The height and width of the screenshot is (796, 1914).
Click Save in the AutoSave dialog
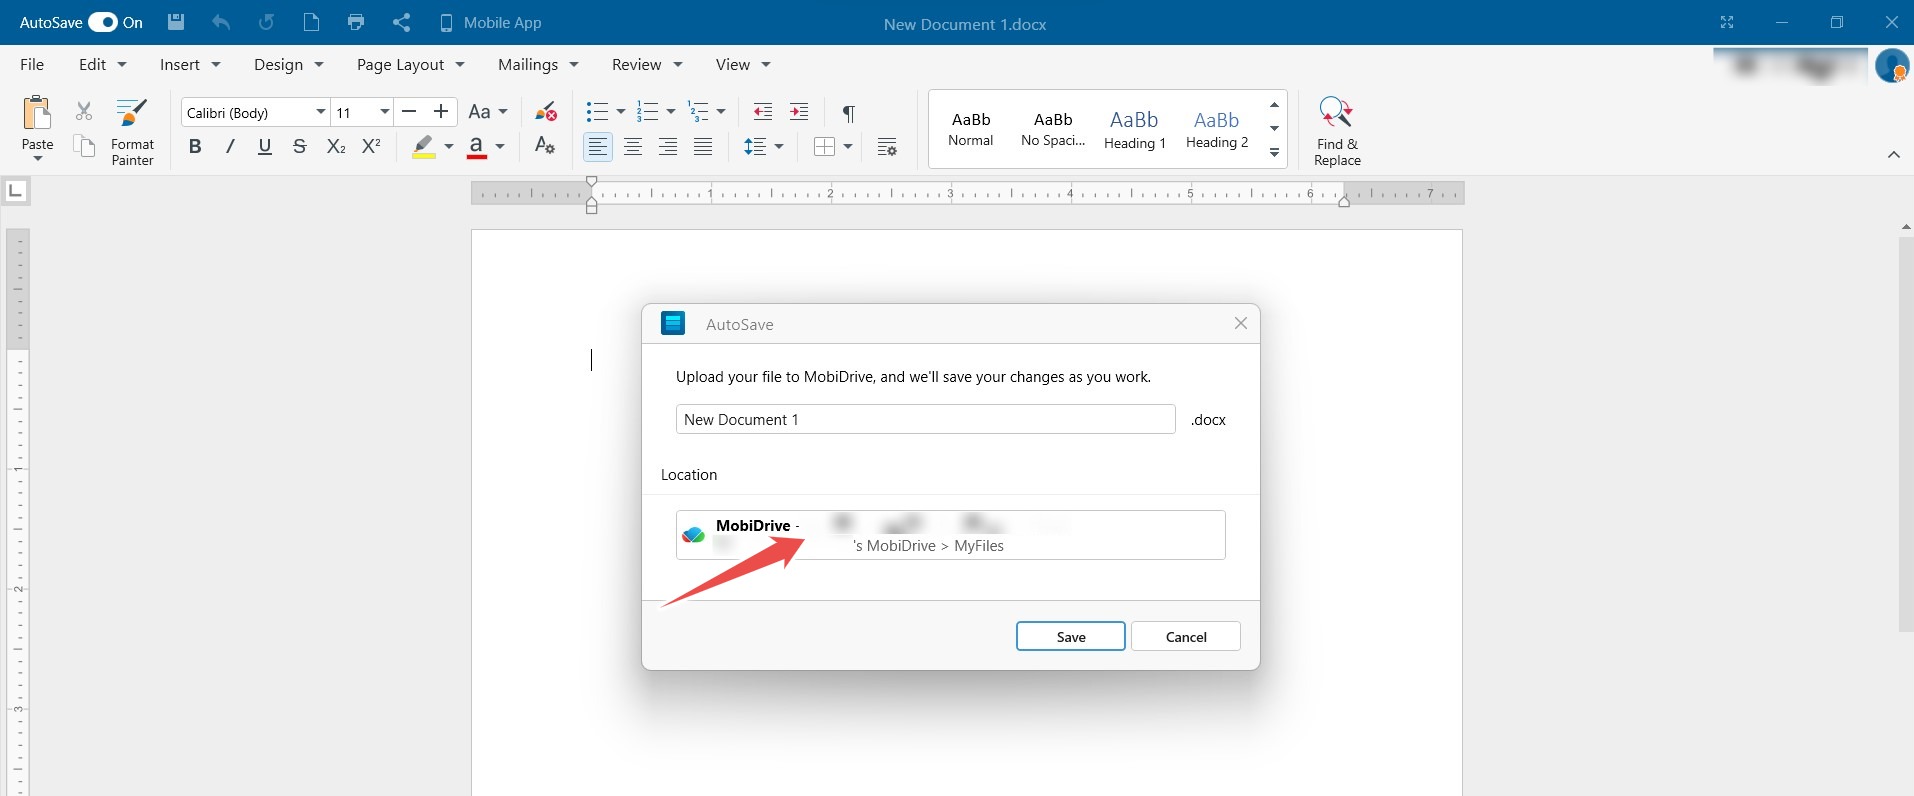pyautogui.click(x=1070, y=636)
